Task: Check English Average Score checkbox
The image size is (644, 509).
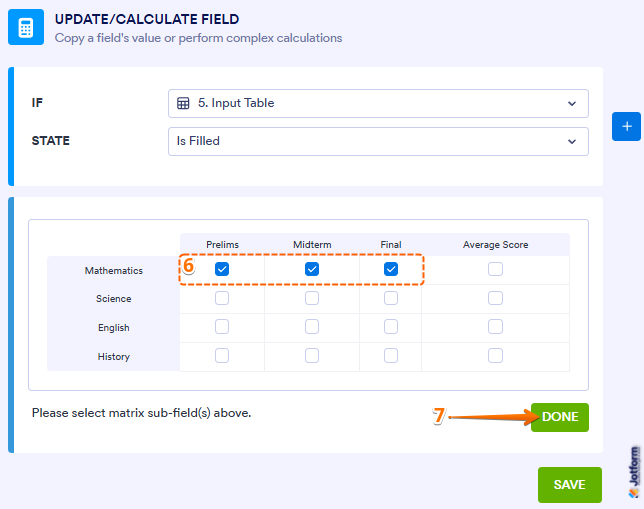Action: [x=495, y=327]
